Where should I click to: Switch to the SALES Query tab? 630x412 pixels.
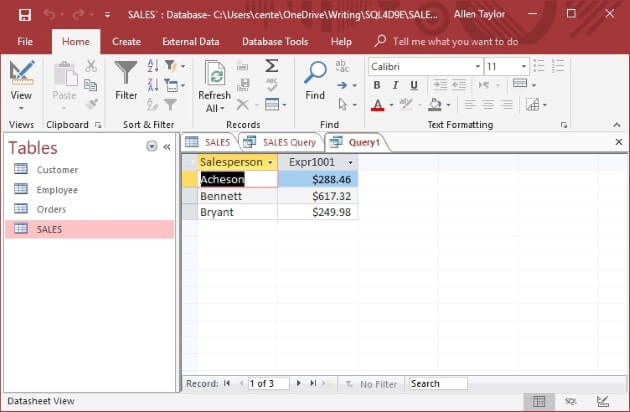281,142
